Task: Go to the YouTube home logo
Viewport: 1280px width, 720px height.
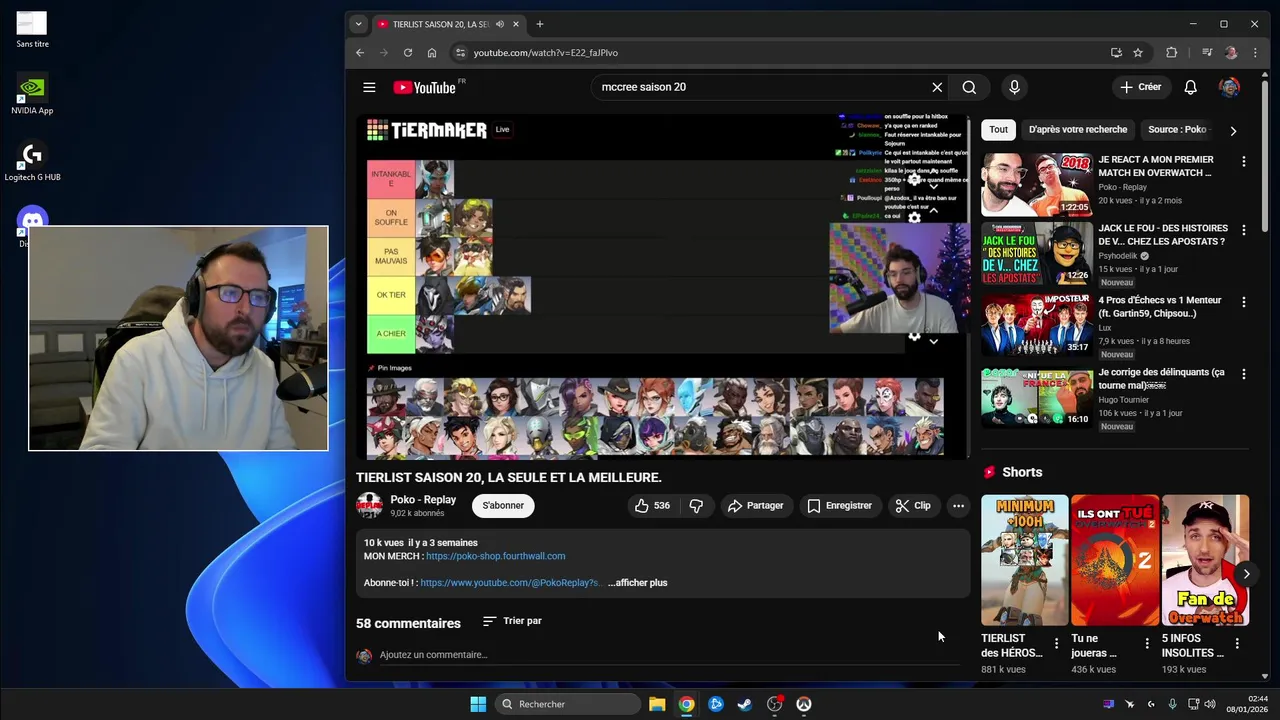Action: point(425,87)
